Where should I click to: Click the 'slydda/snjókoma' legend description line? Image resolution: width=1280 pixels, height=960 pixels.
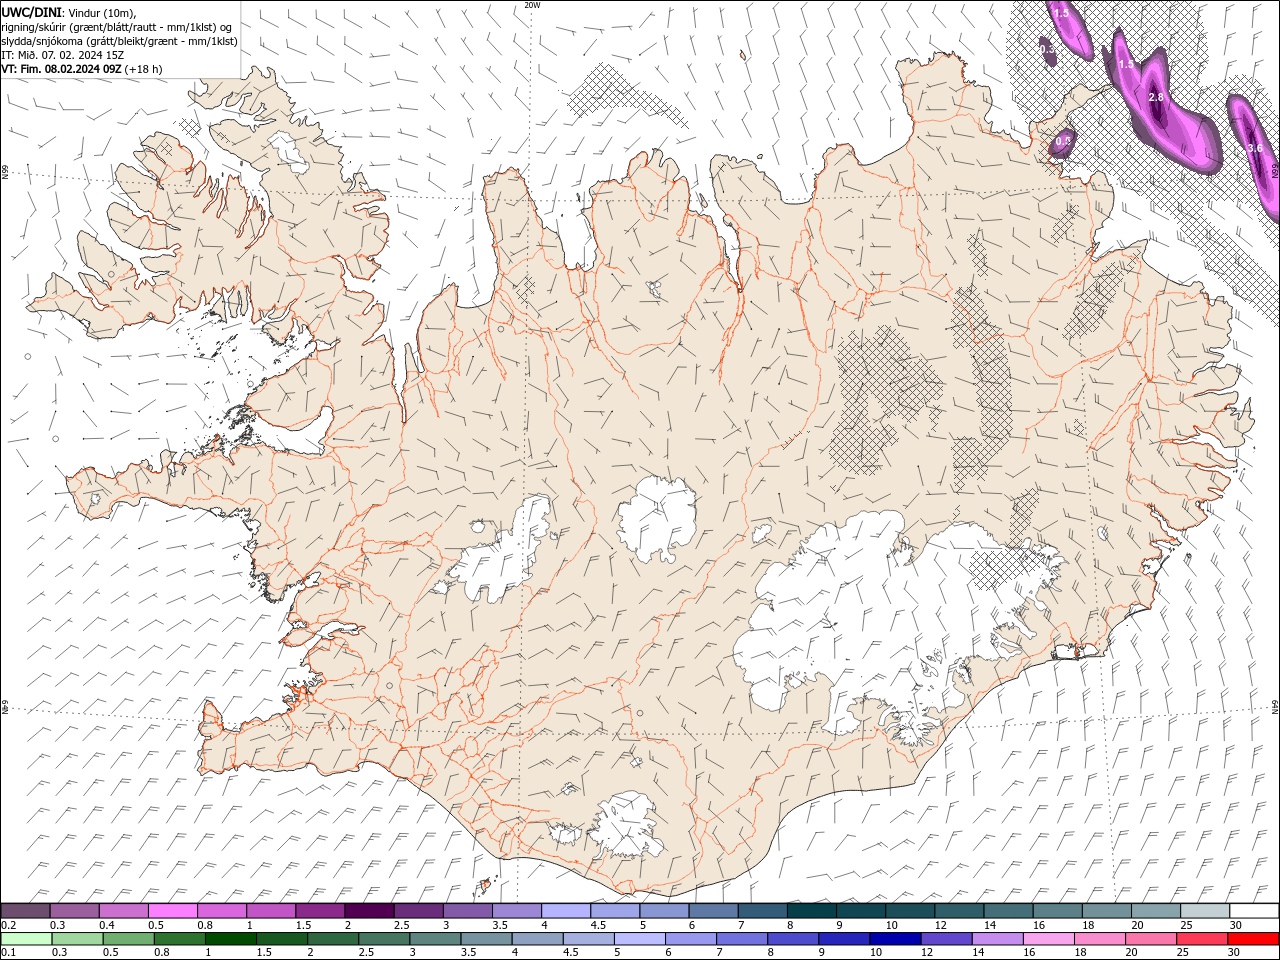pyautogui.click(x=119, y=41)
